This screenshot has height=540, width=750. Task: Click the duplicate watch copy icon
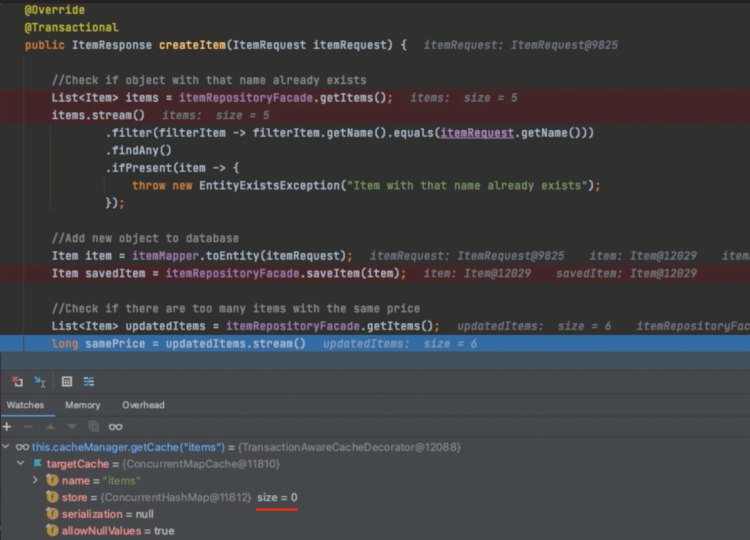93,427
